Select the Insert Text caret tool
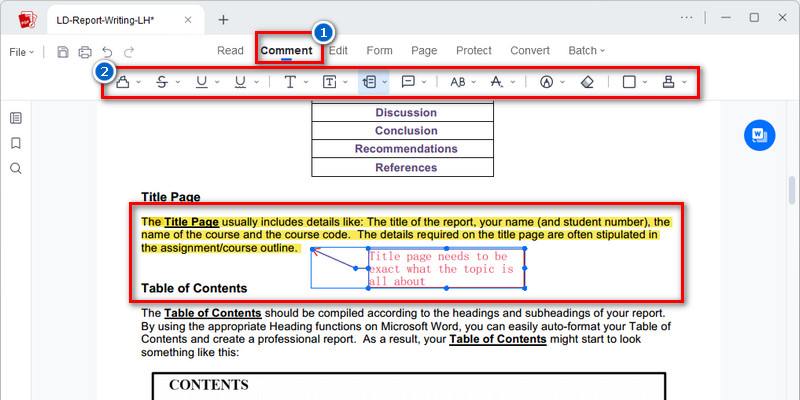 pos(496,82)
